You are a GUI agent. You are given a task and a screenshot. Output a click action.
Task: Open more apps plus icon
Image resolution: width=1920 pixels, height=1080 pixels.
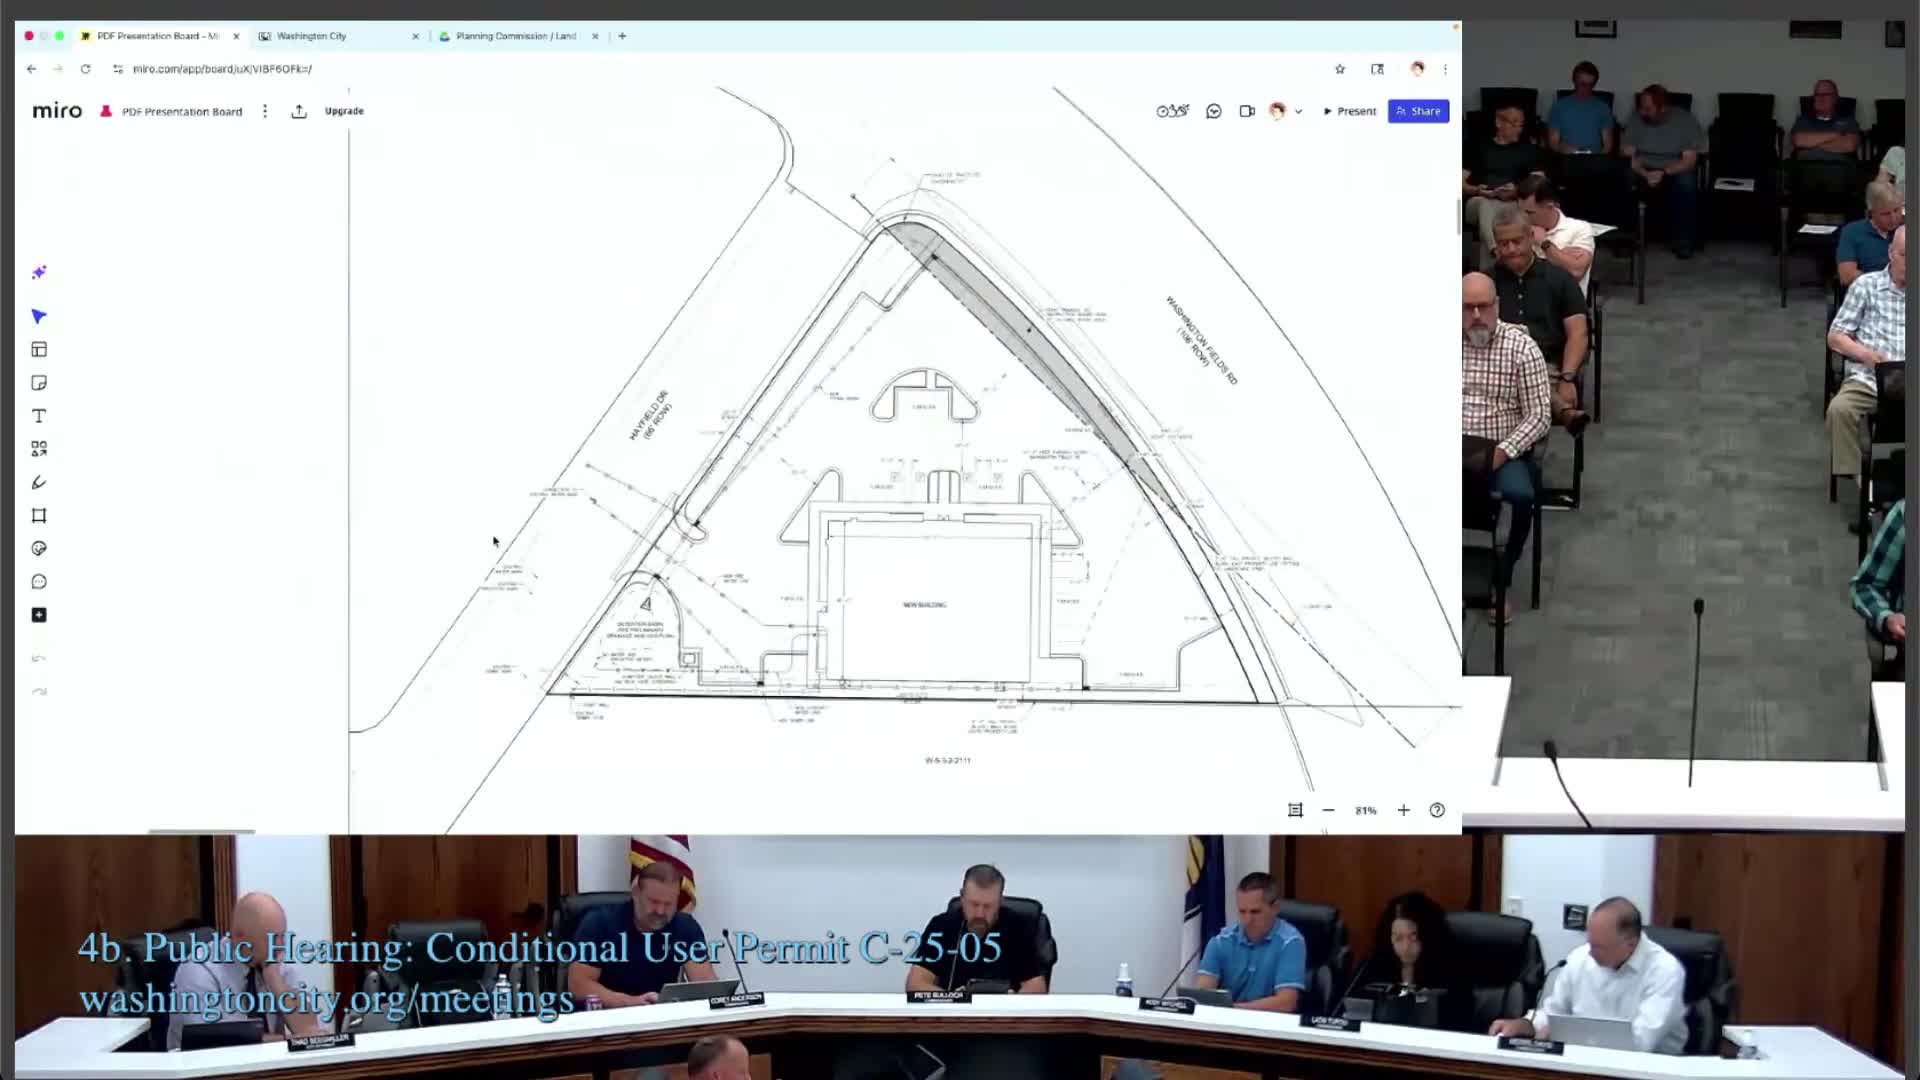39,615
